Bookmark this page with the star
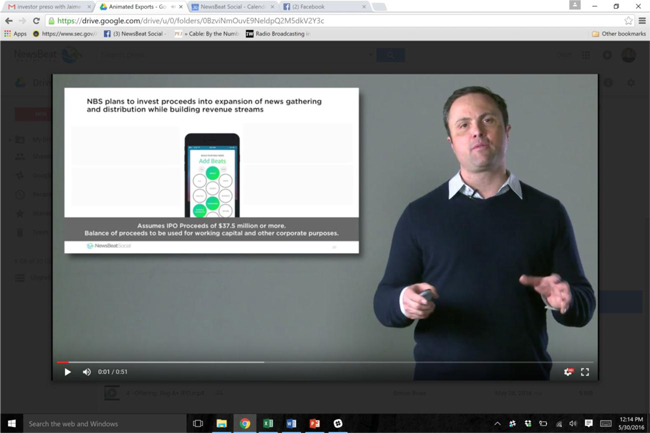This screenshot has height=433, width=650. point(628,20)
